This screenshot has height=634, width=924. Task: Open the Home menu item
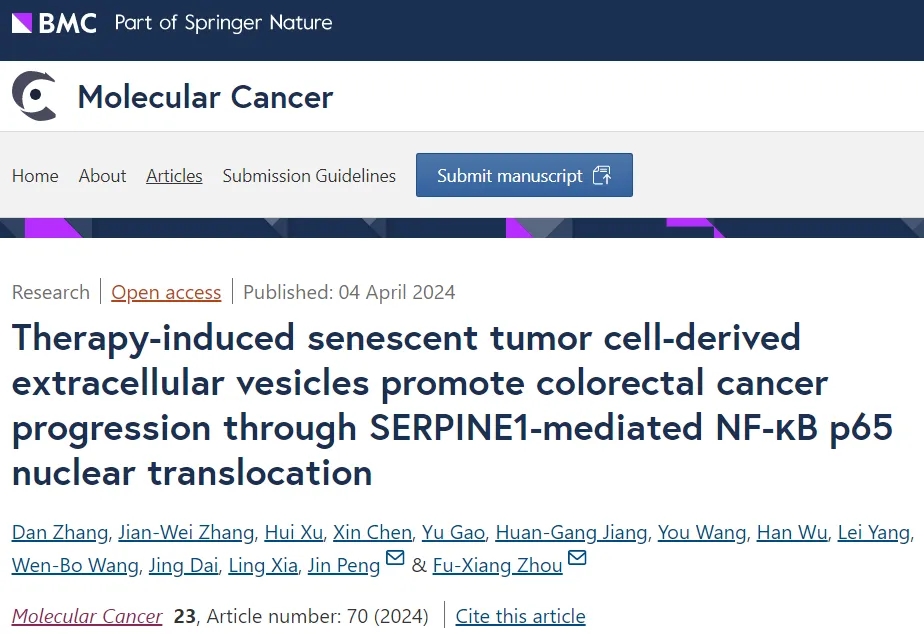tap(35, 176)
